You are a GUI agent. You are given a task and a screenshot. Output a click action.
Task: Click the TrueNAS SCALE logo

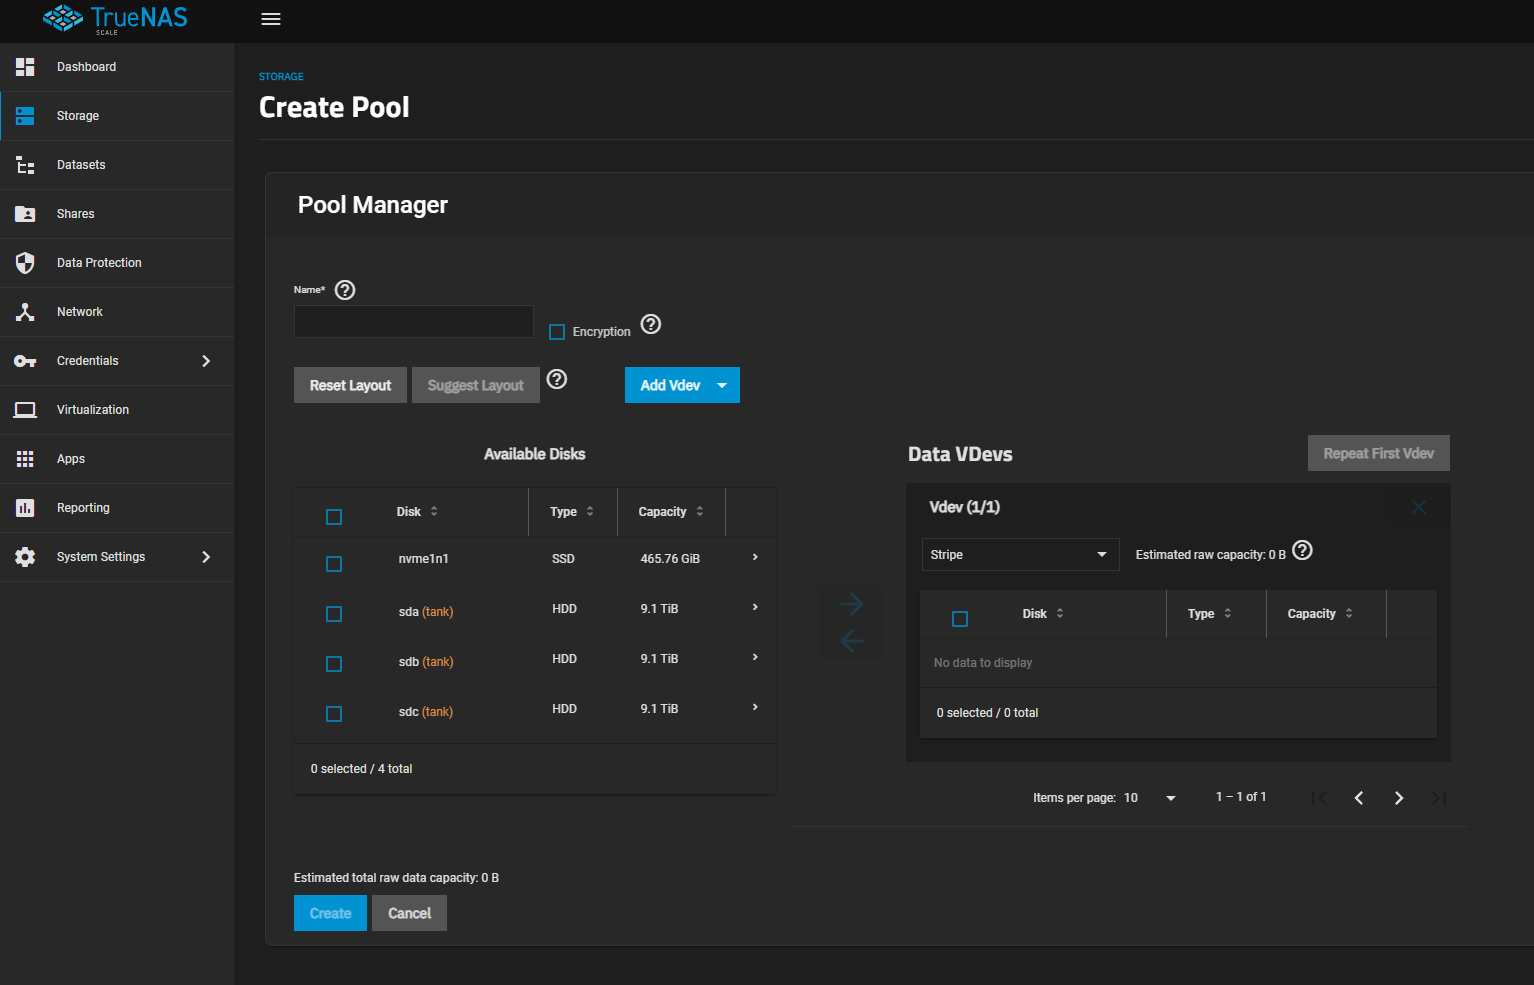pos(115,19)
